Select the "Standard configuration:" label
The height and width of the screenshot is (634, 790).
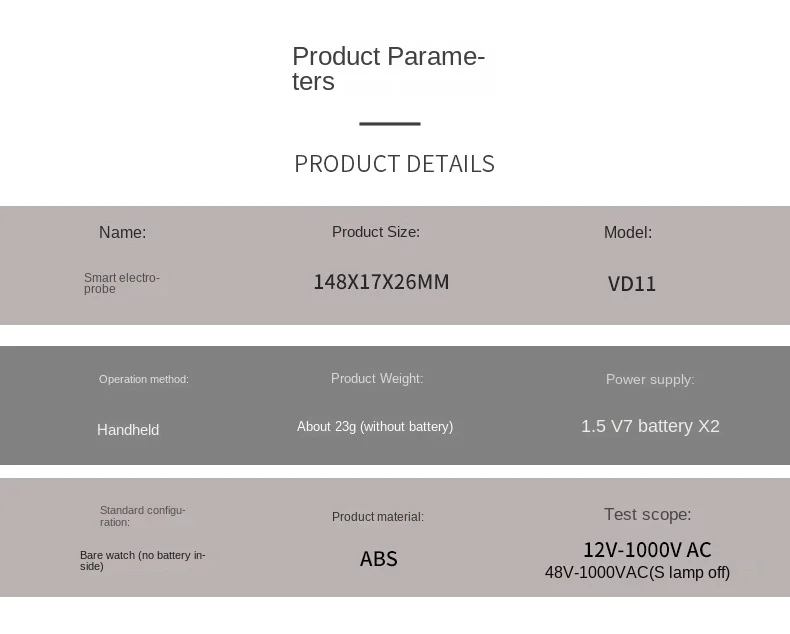143,516
